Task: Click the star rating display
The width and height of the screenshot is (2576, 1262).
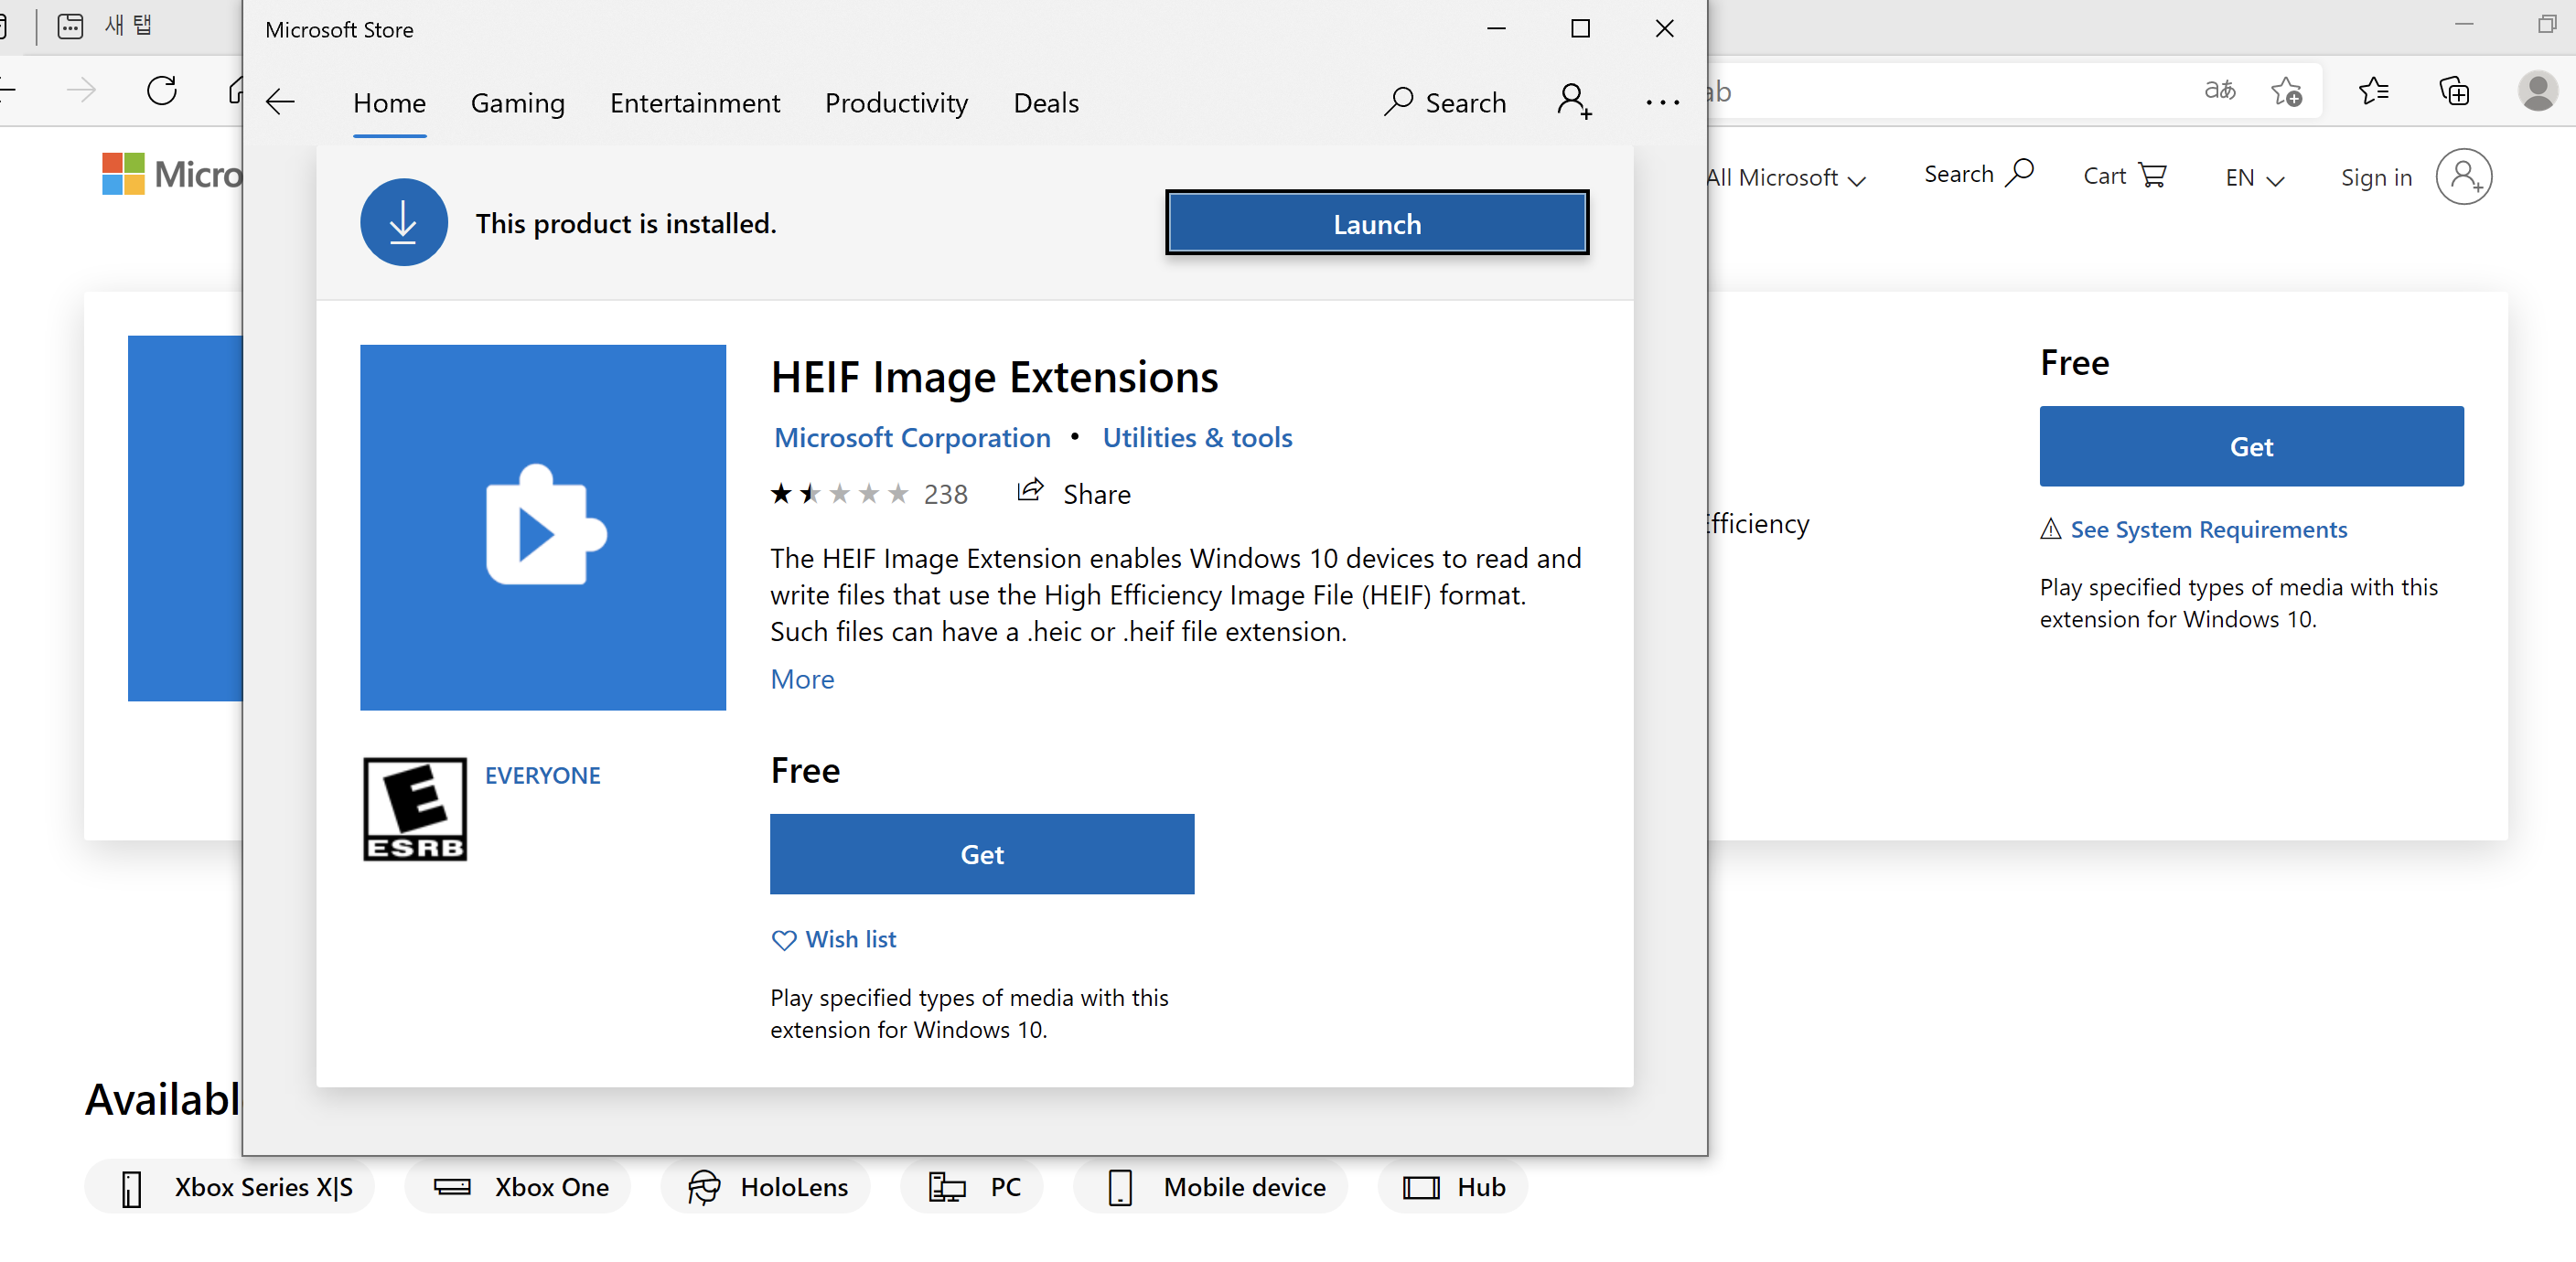Action: pyautogui.click(x=839, y=493)
